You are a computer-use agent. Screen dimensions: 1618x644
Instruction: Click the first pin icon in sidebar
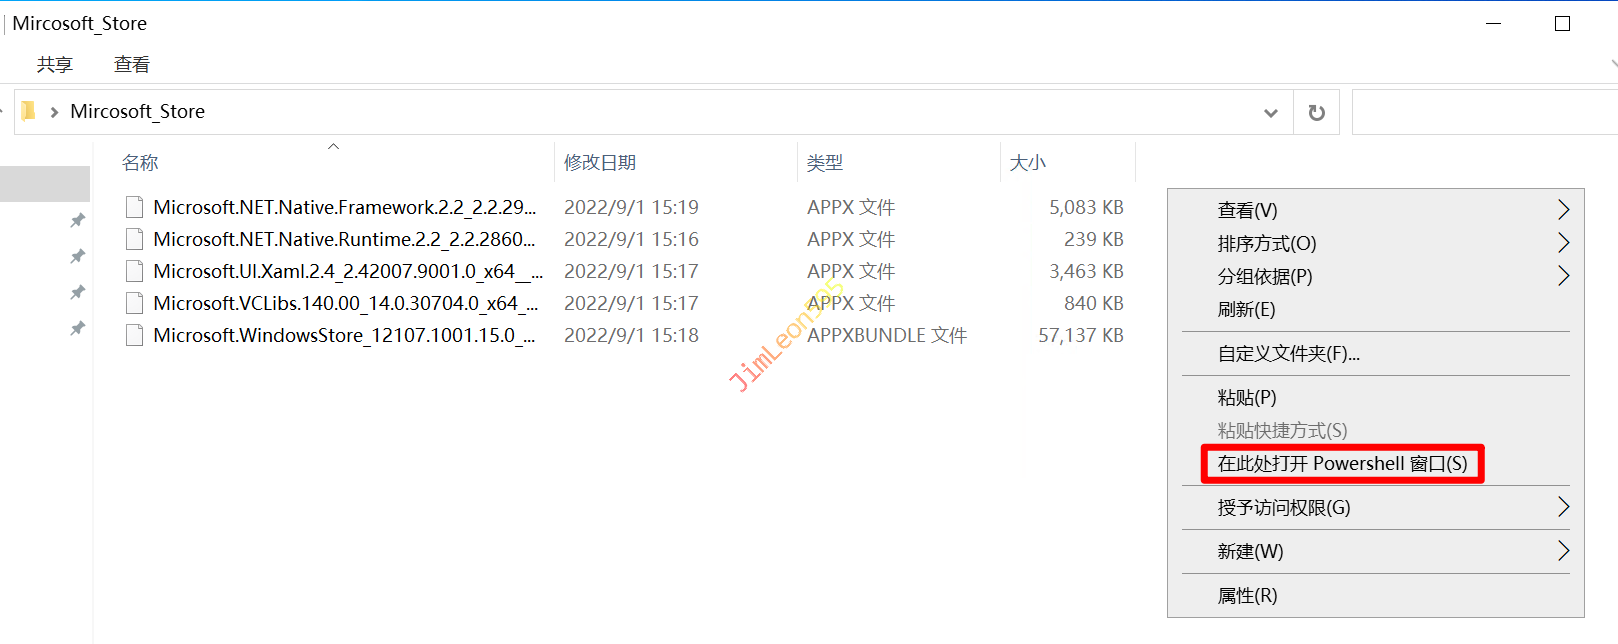77,220
